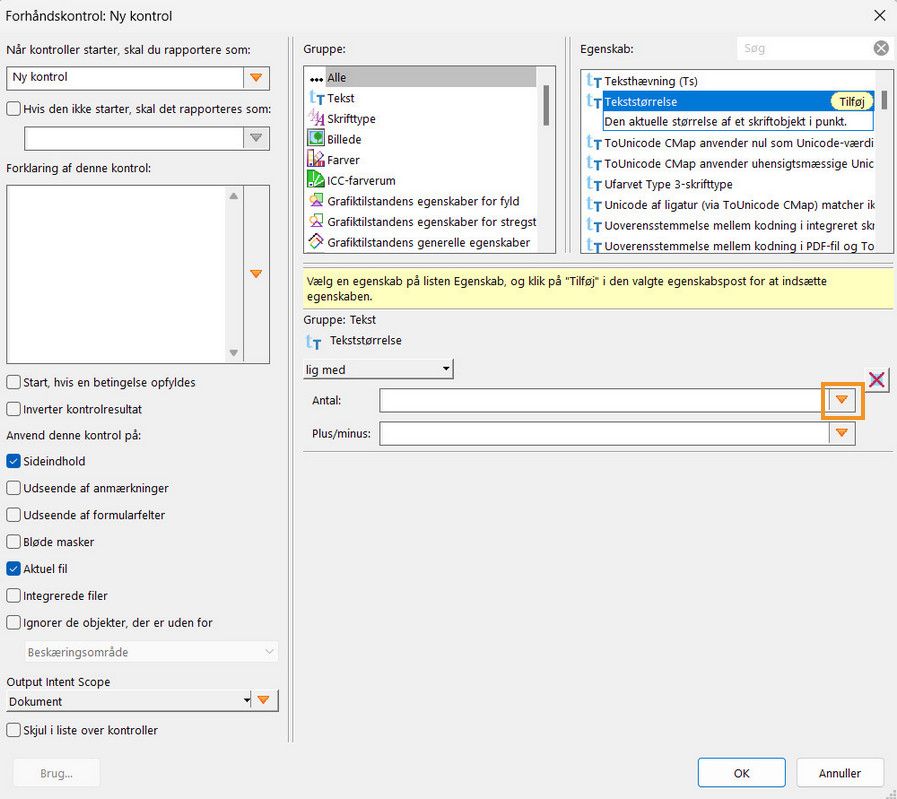
Task: Click the ICC-farverum group icon
Action: (x=316, y=180)
